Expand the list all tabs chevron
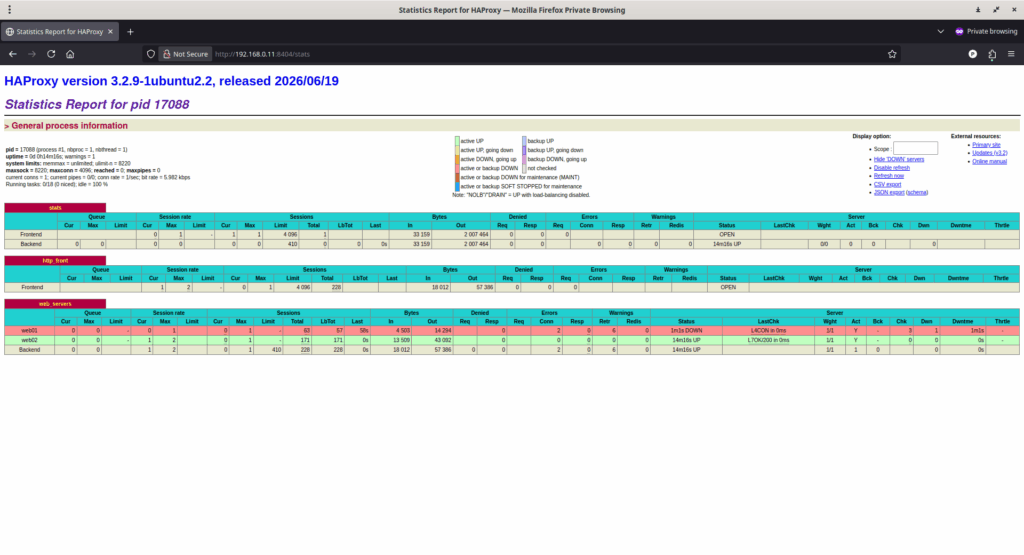 (940, 31)
